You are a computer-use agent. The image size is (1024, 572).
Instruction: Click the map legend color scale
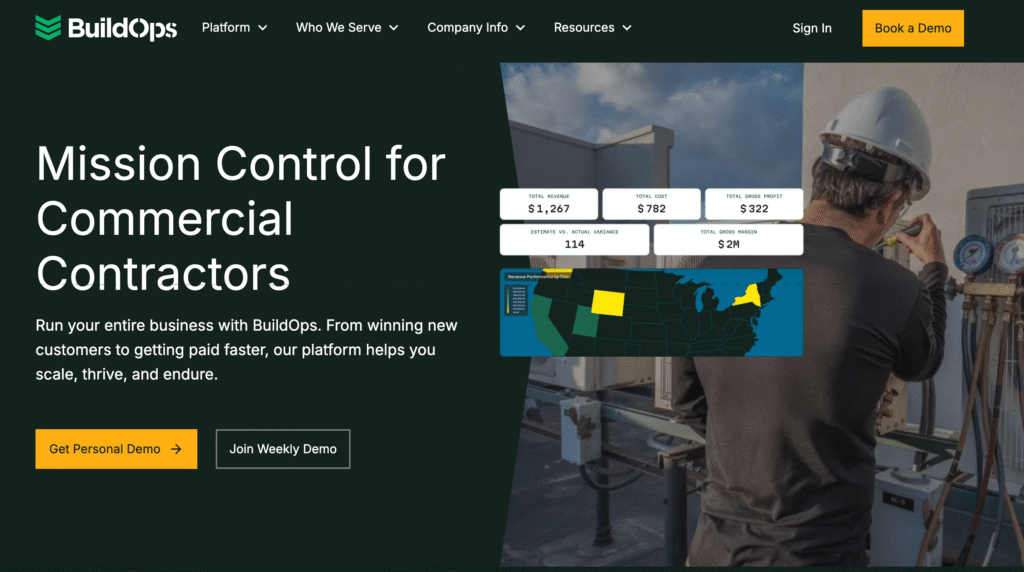[x=517, y=300]
